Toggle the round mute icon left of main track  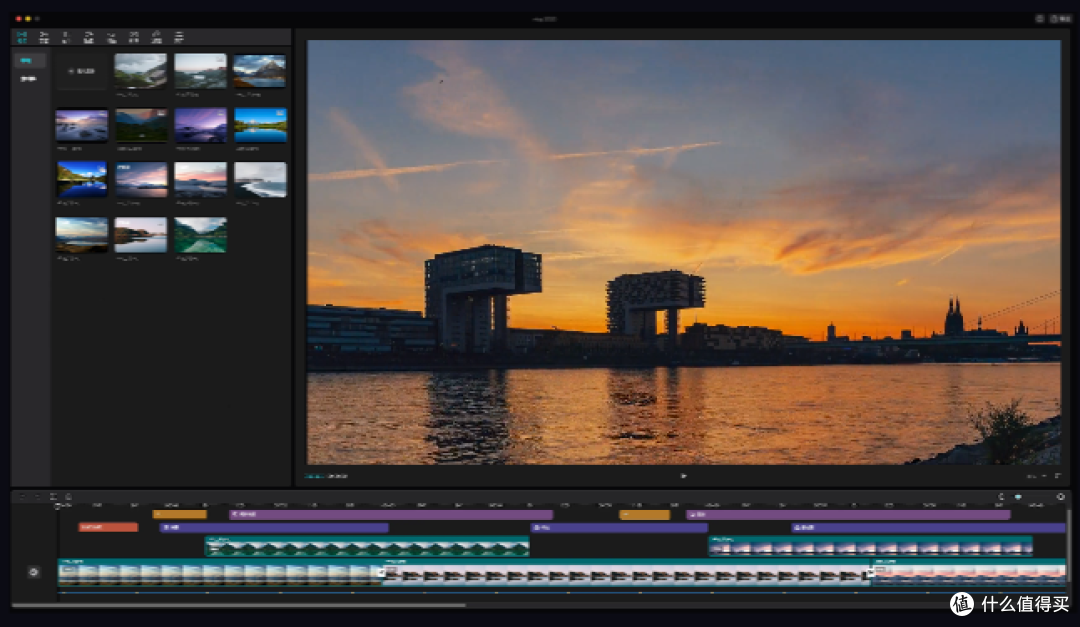point(34,572)
